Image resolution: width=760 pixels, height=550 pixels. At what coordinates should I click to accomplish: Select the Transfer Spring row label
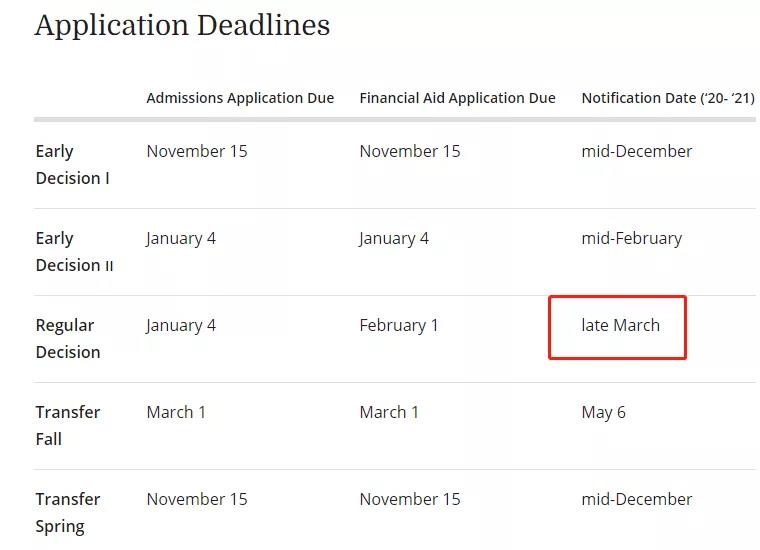[x=68, y=513]
